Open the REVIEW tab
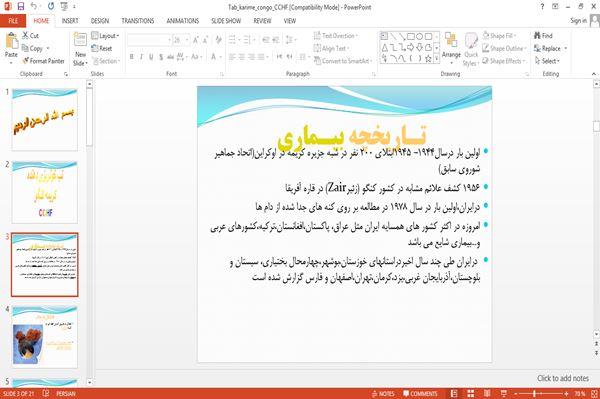This screenshot has height=399, width=600. tap(262, 21)
